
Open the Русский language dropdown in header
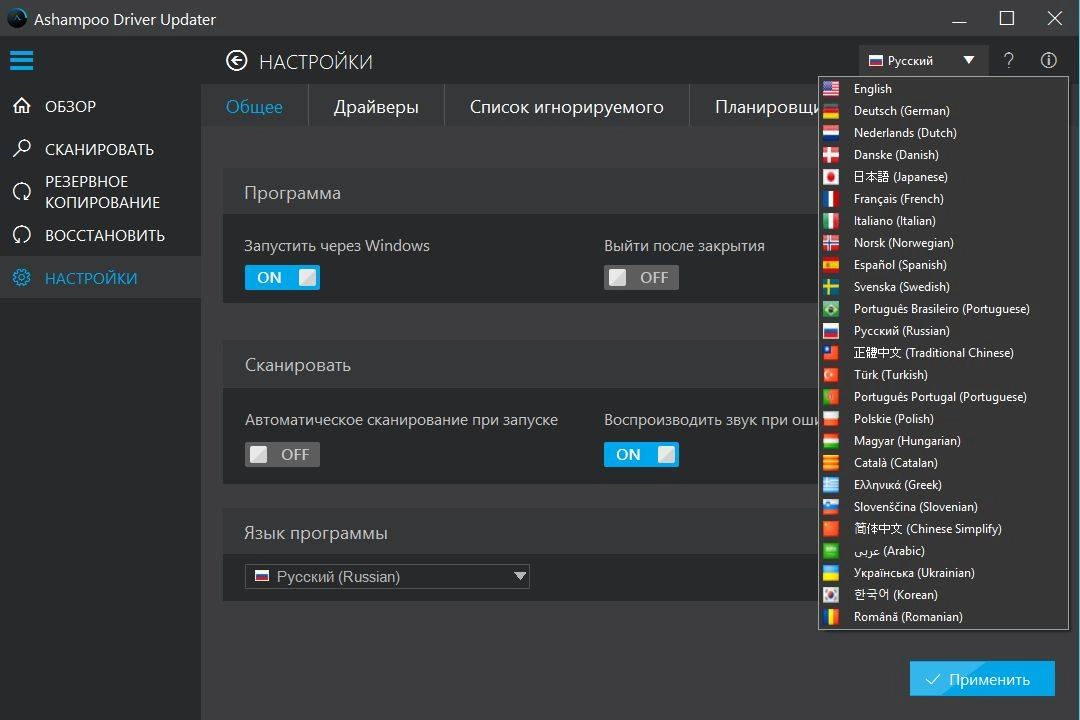[x=923, y=61]
